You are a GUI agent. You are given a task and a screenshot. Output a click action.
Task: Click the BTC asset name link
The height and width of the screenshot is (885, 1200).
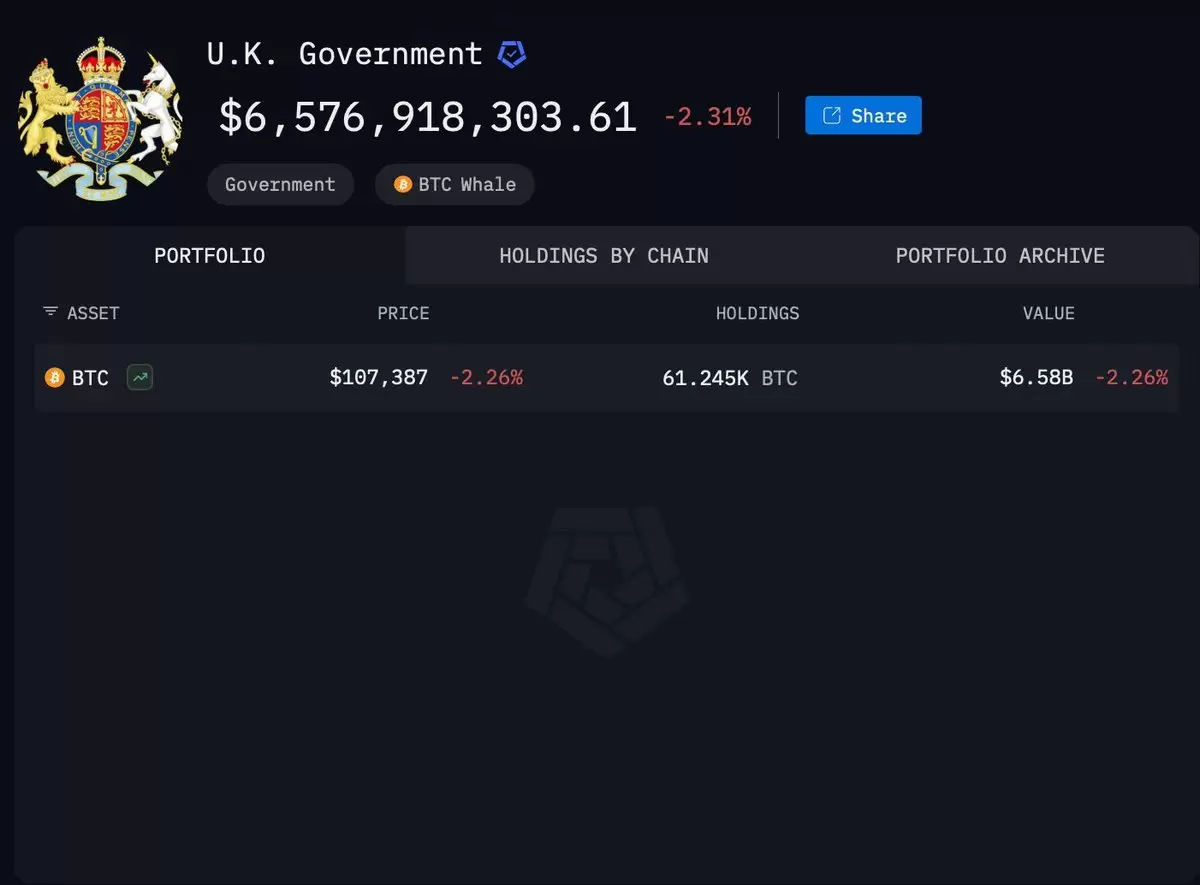click(x=90, y=378)
